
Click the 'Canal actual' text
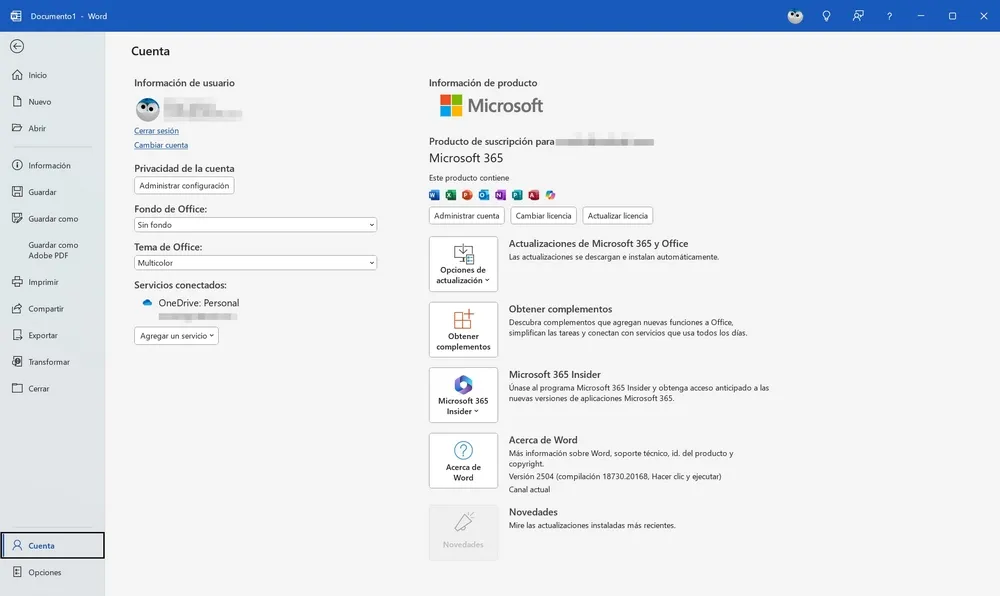(529, 490)
